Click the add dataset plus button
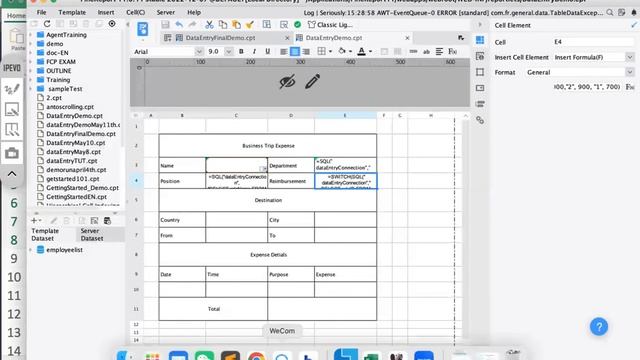The image size is (640, 360). click(x=34, y=220)
